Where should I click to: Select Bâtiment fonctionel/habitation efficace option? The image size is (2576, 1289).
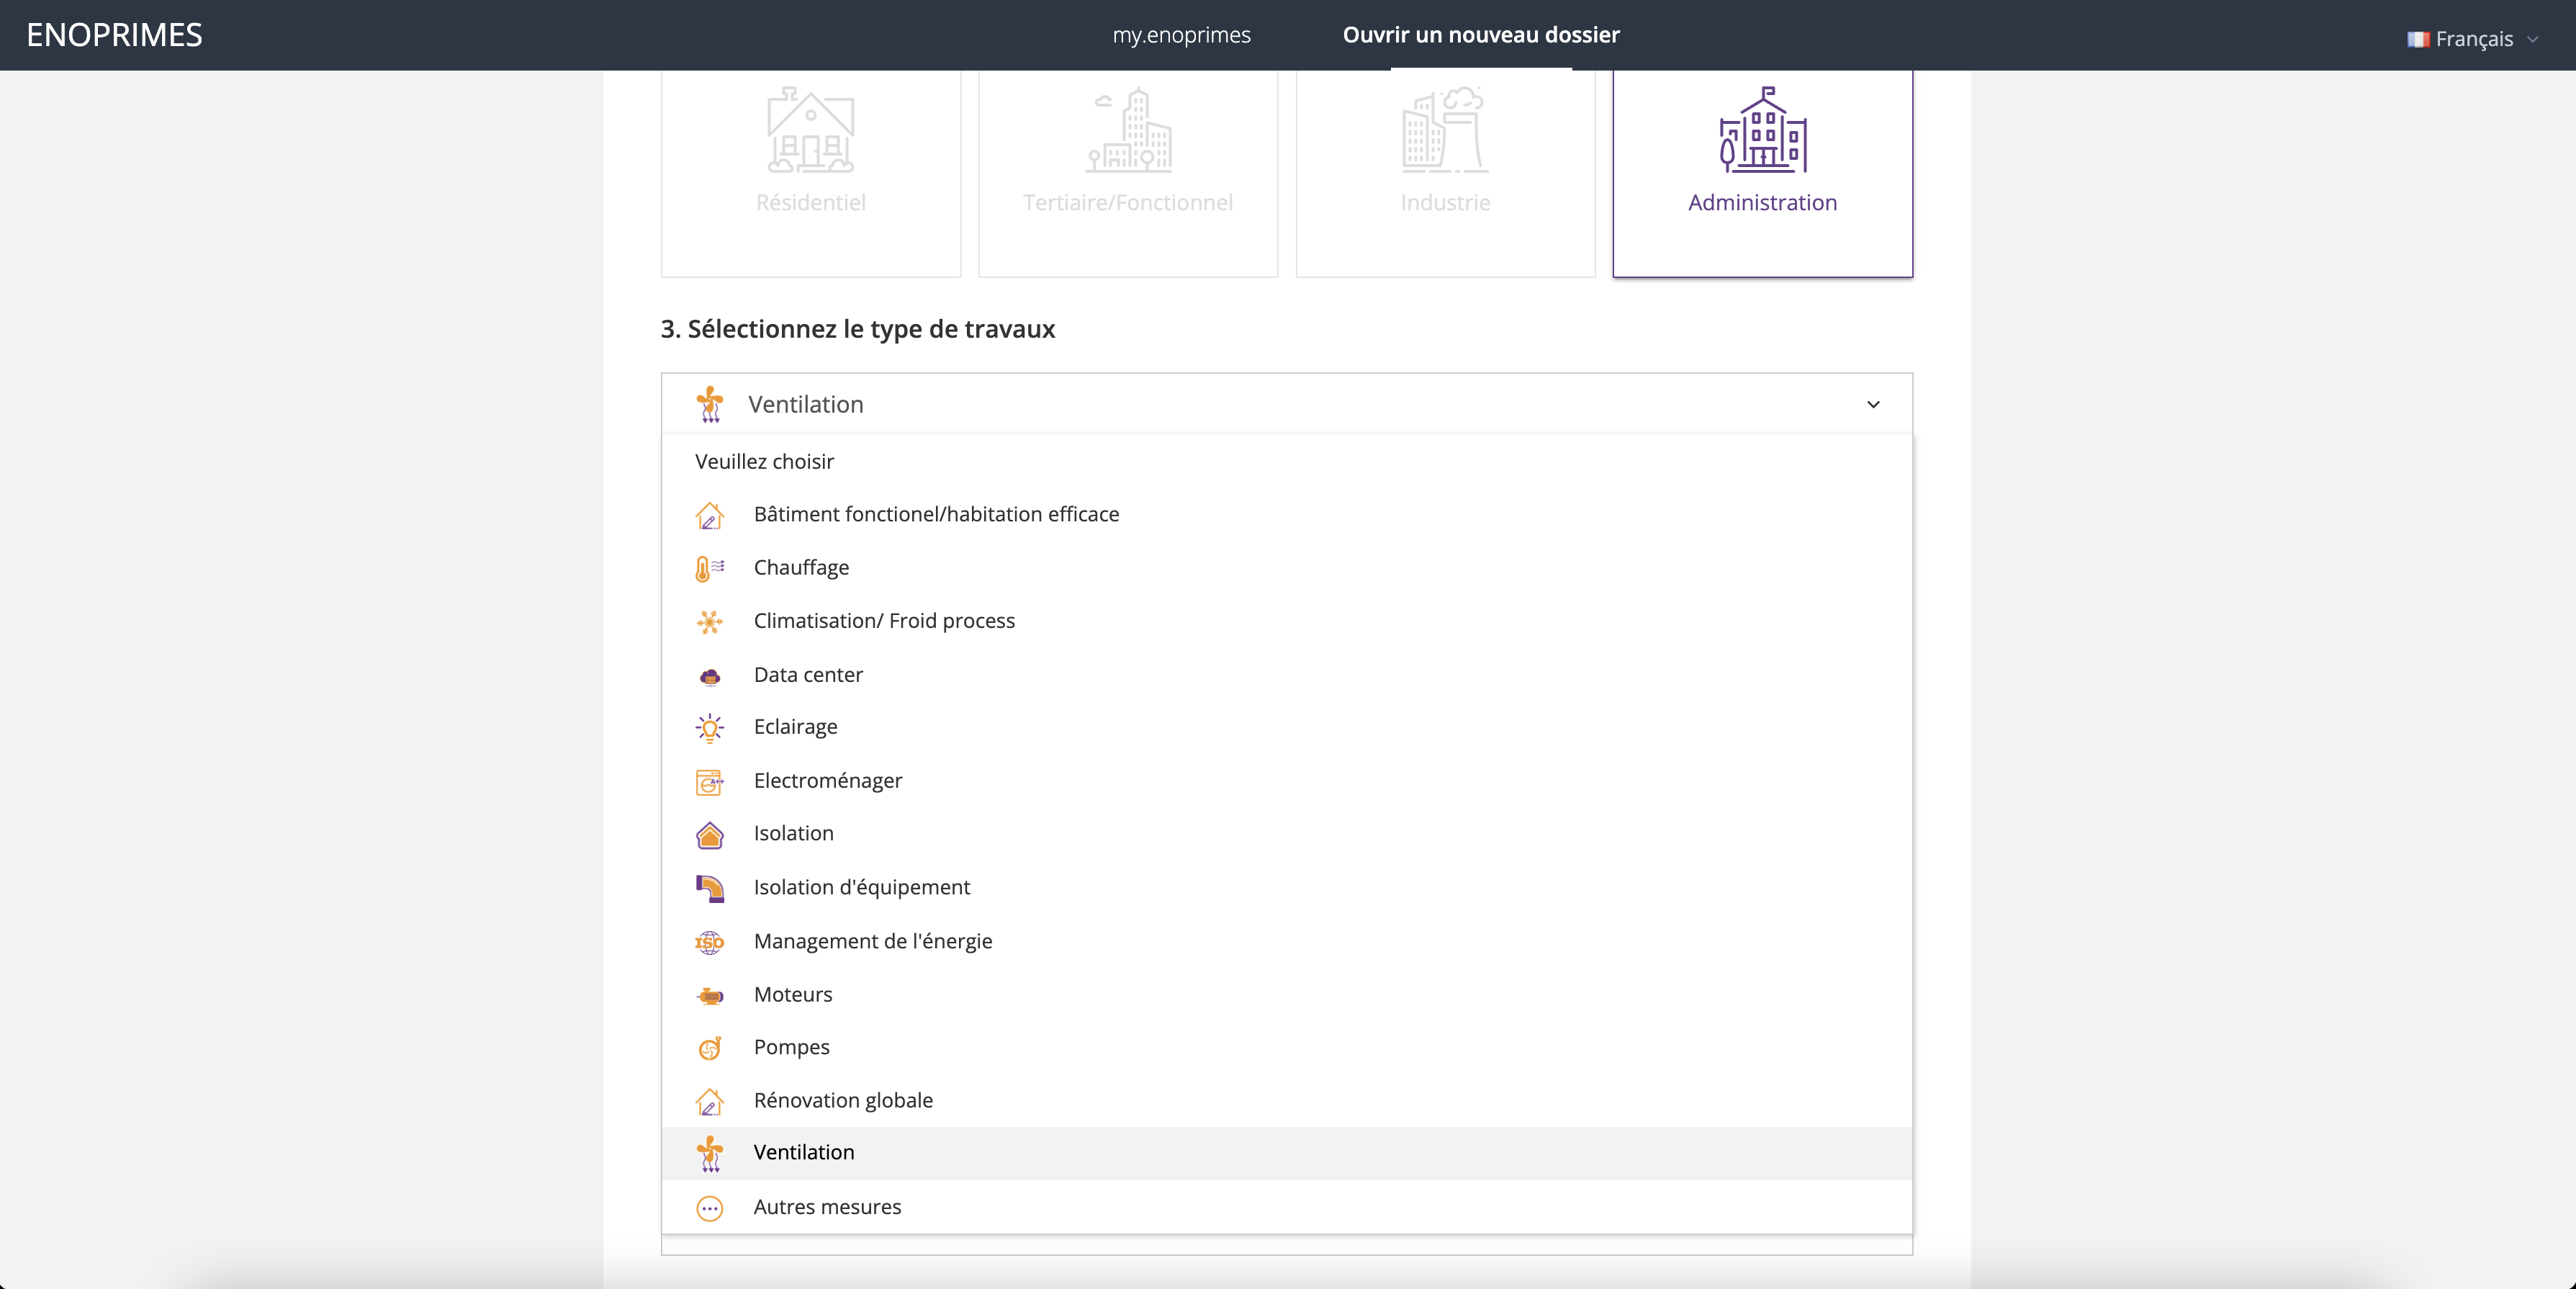pos(935,514)
